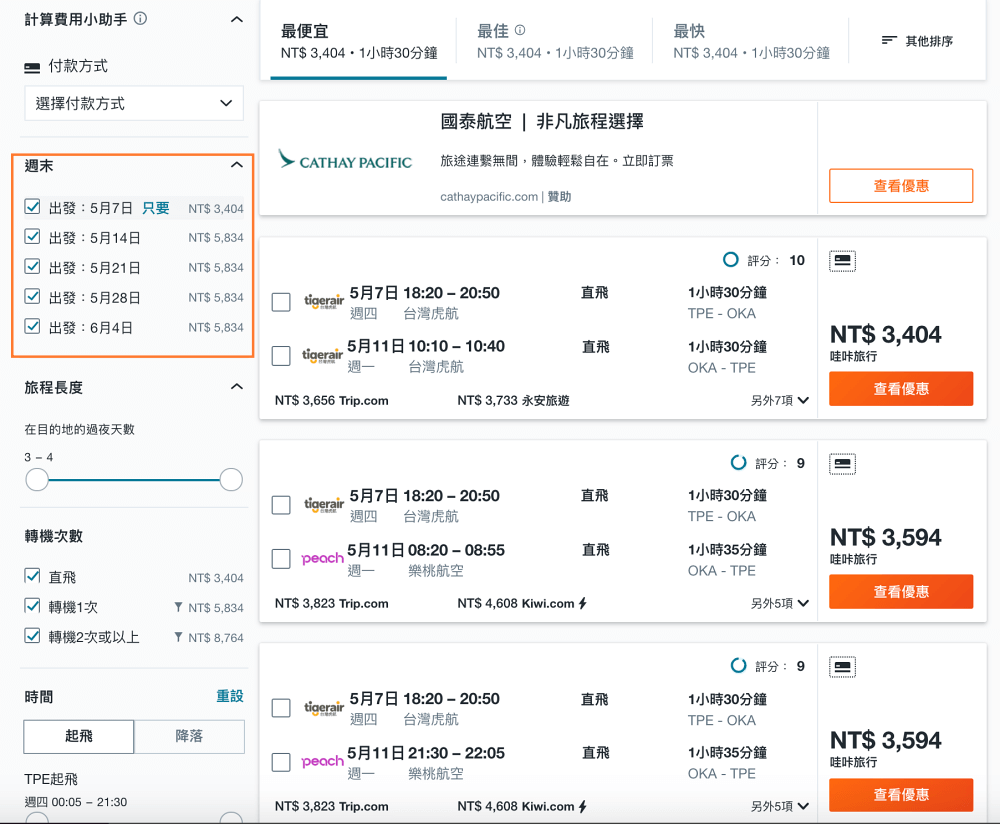Viewport: 1000px width, 825px height.
Task: Open the 選擇付款方式 dropdown
Action: coord(134,103)
